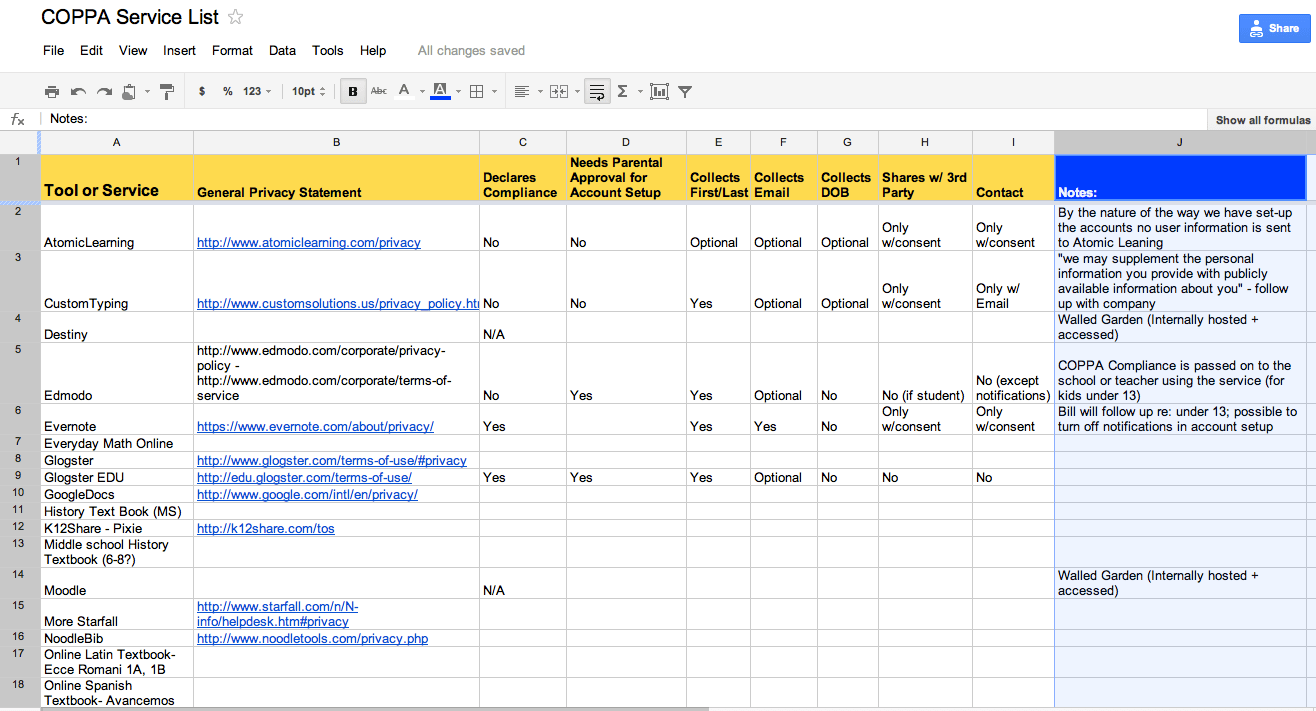Click the Filter funnel icon
Screen dimensions: 1316x711
[685, 91]
